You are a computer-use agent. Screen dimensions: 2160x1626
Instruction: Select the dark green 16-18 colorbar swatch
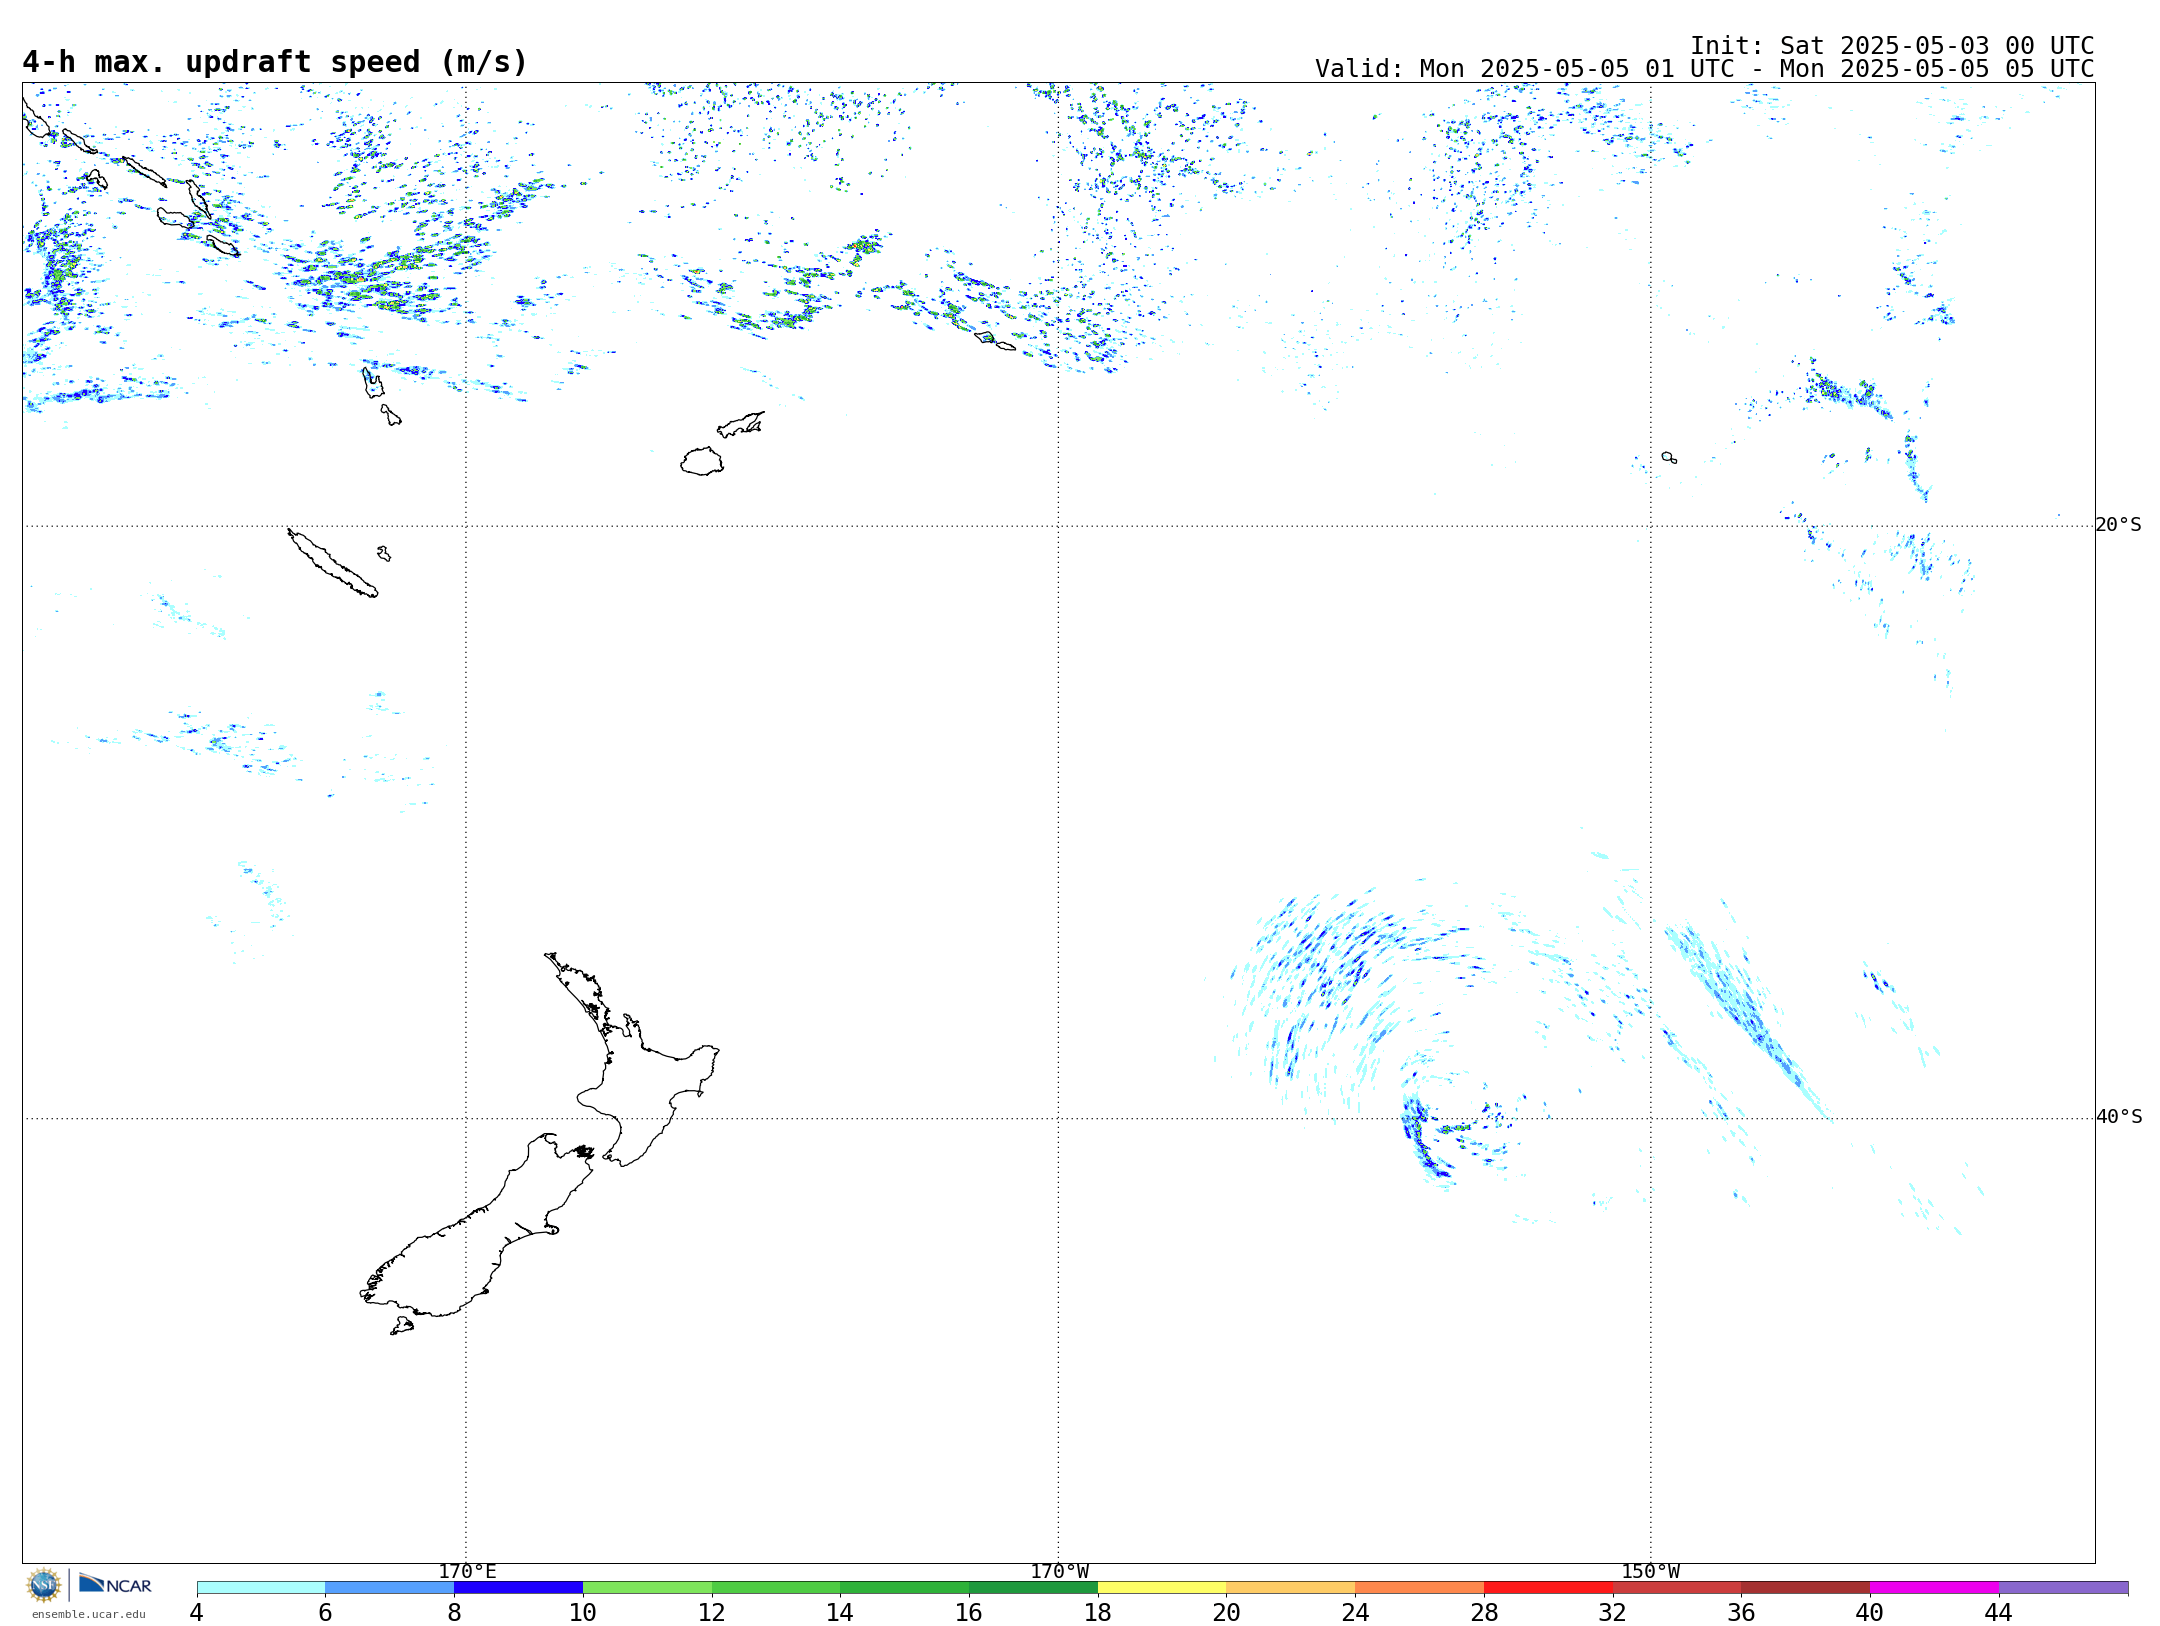(1033, 1588)
